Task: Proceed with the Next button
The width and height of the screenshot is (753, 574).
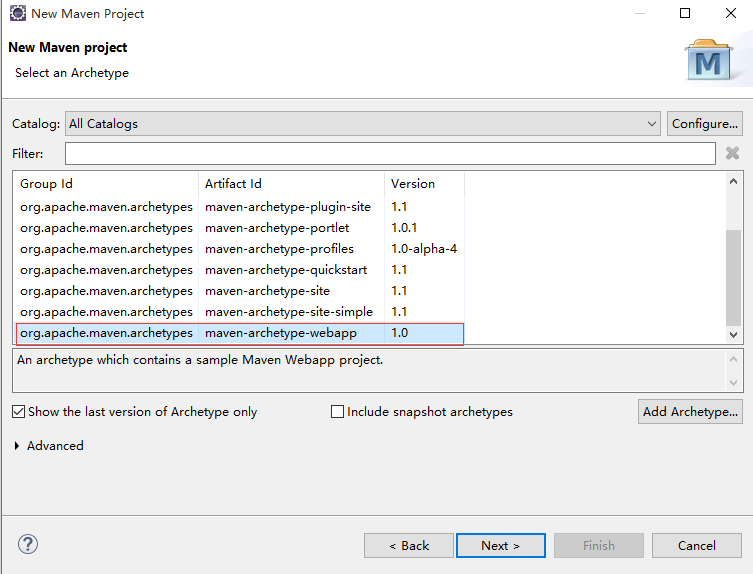Action: (x=501, y=546)
